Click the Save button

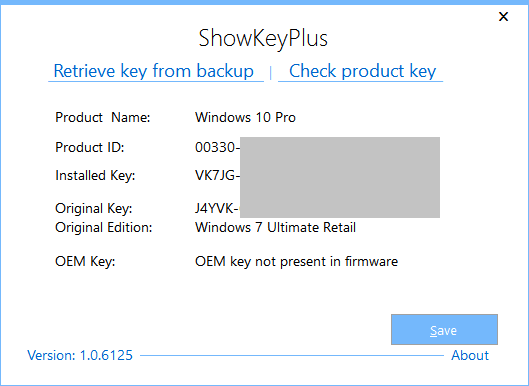coord(444,330)
